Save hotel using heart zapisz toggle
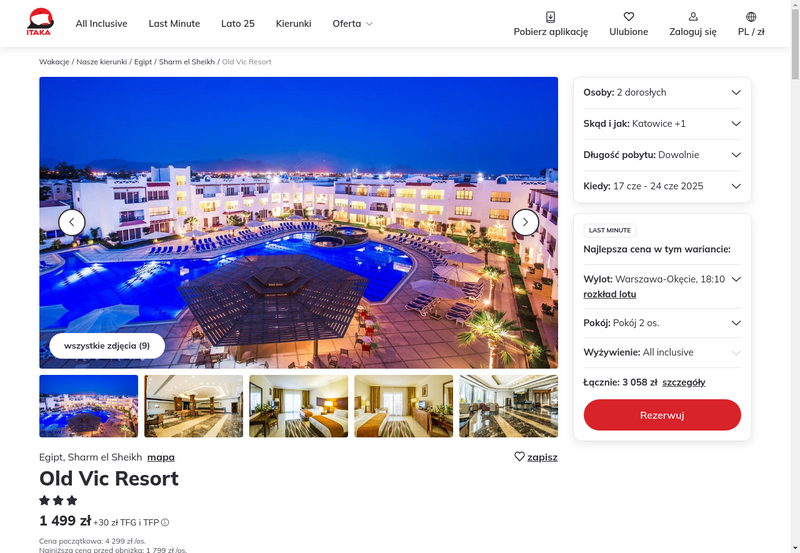 pyautogui.click(x=536, y=457)
